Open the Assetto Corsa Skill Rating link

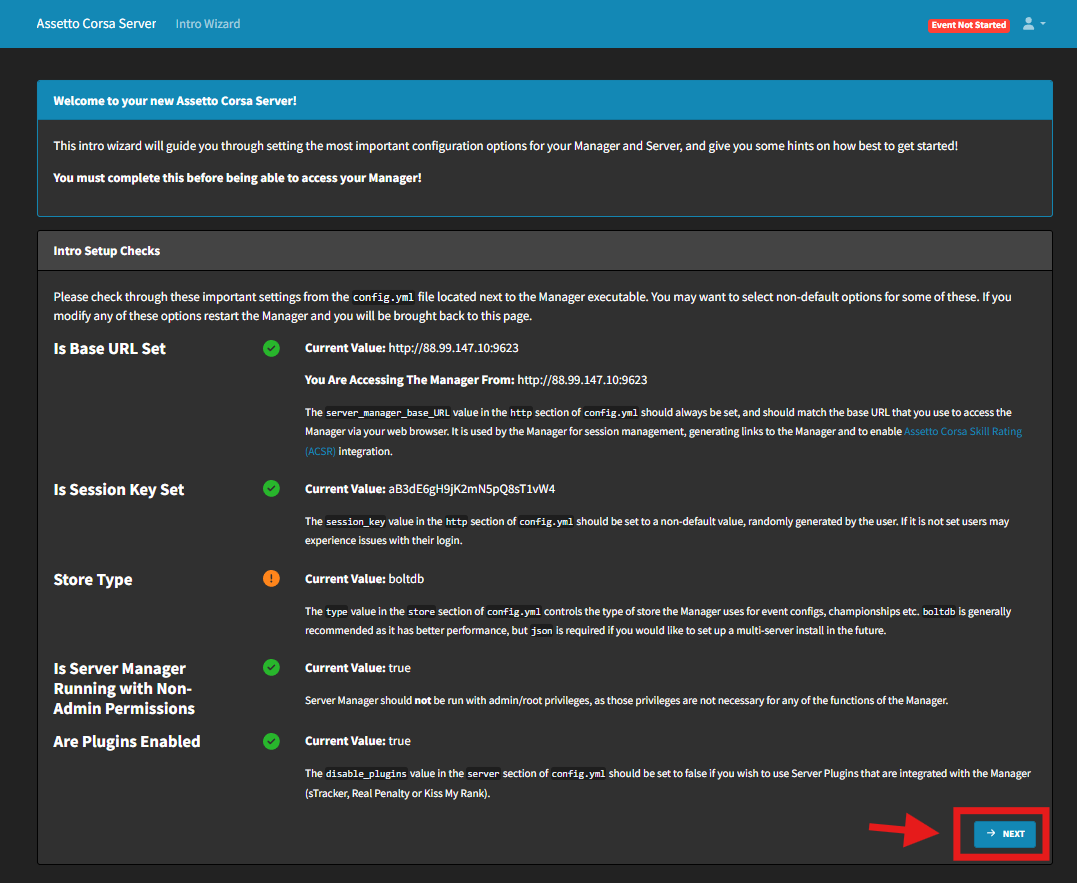point(962,431)
